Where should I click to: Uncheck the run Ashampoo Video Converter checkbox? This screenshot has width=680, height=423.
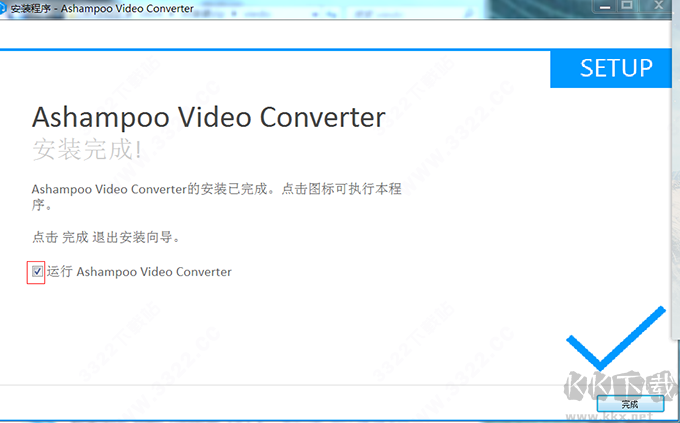tap(37, 272)
